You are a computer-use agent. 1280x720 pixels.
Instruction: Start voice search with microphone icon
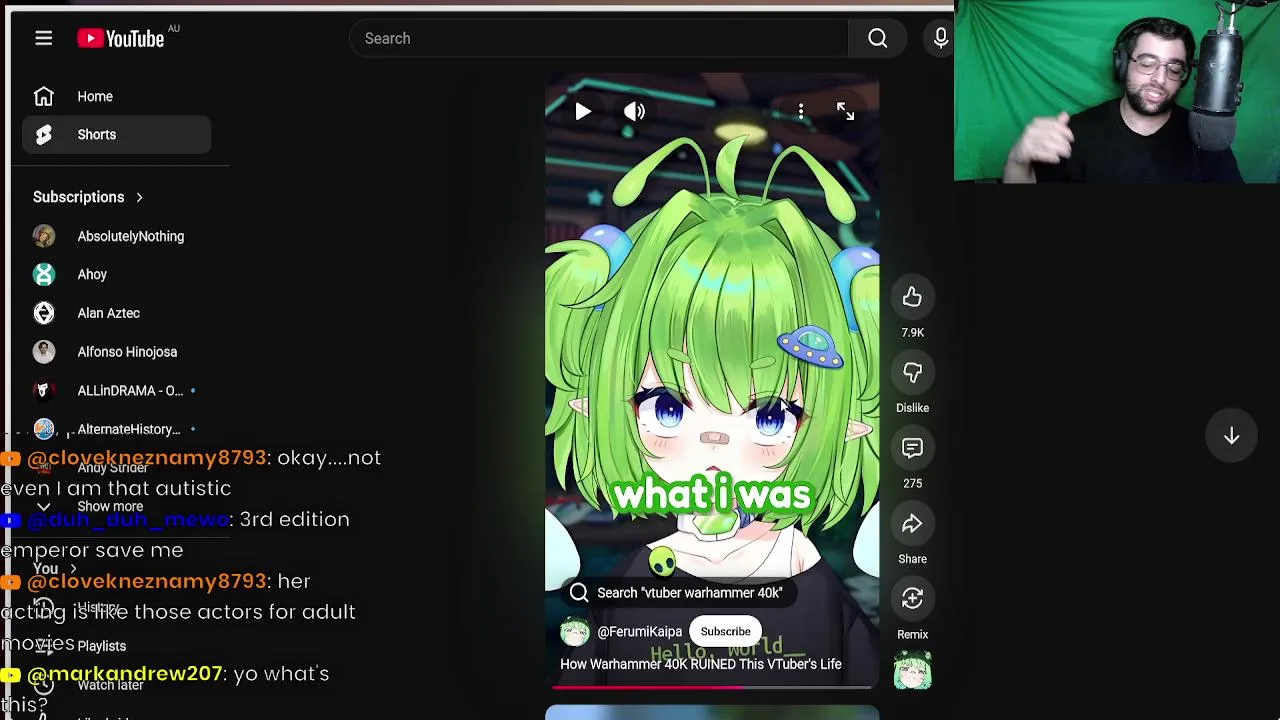pyautogui.click(x=940, y=38)
